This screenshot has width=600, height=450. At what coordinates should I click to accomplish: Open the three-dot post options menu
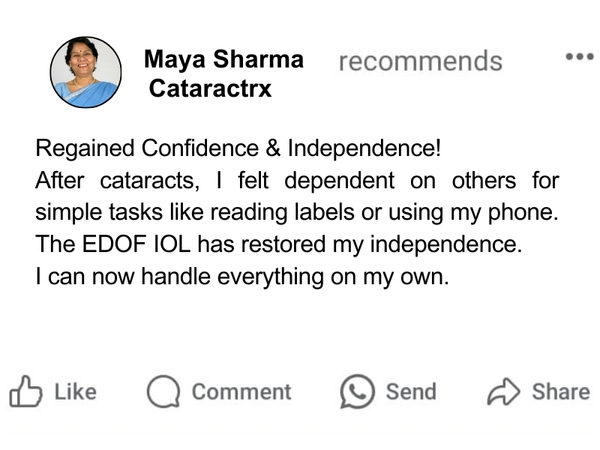coord(580,57)
